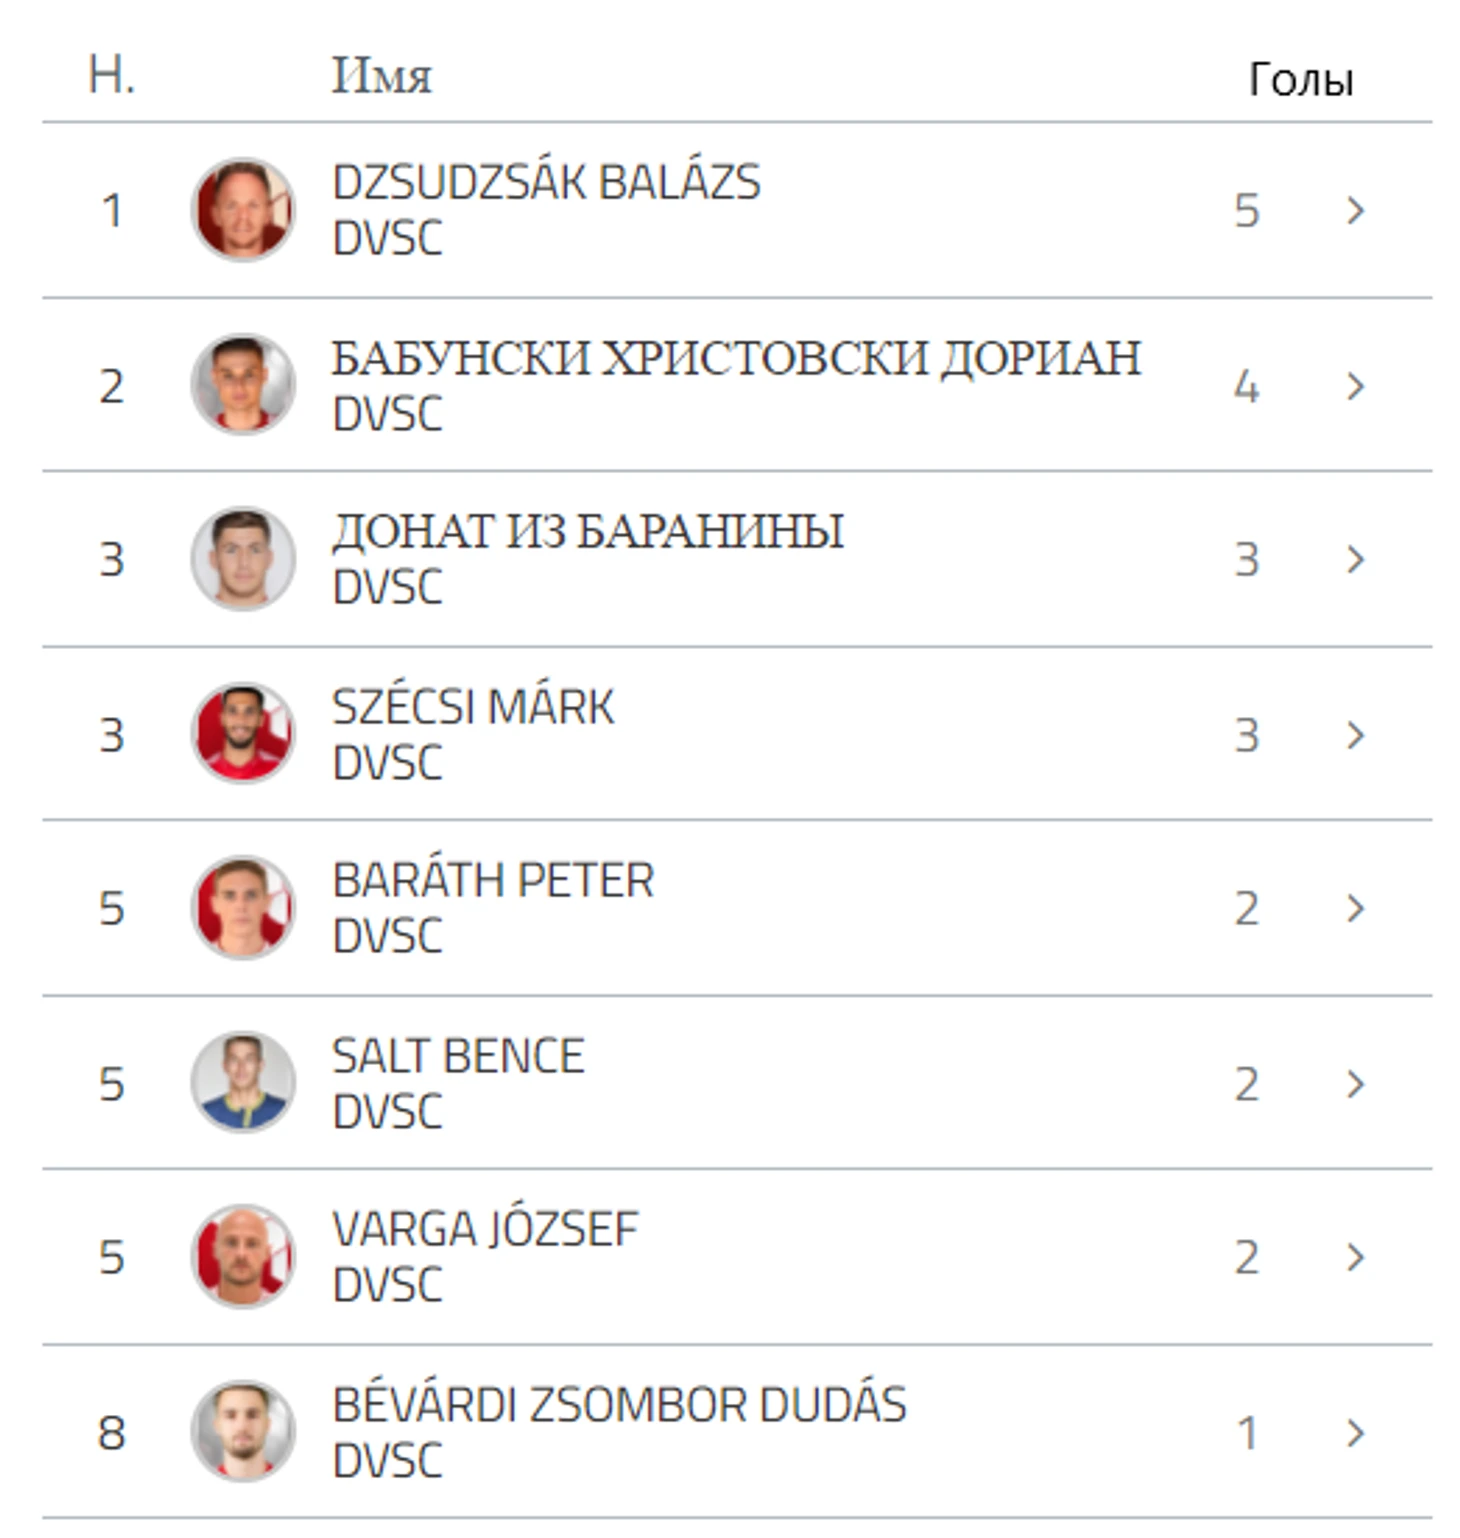Image resolution: width=1460 pixels, height=1538 pixels.
Task: Click Донат из Баранины player photo
Action: [x=243, y=559]
